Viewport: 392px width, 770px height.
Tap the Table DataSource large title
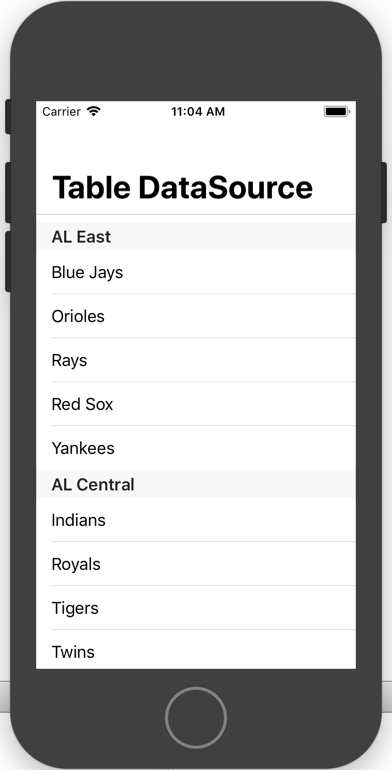coord(182,187)
